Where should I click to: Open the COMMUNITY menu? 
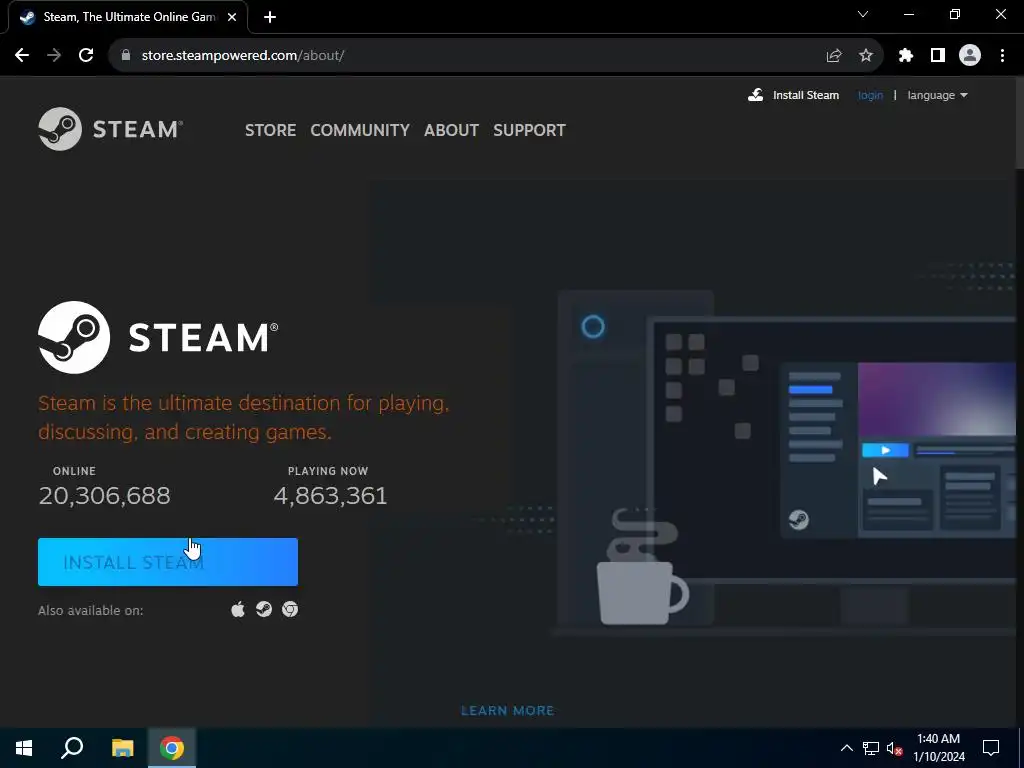point(360,130)
